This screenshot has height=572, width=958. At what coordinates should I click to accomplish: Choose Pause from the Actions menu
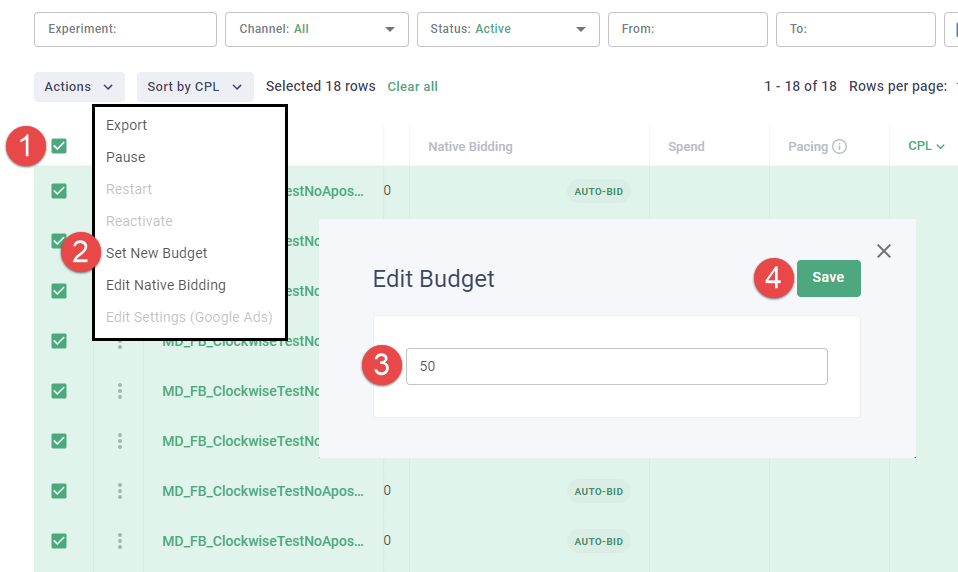(126, 157)
